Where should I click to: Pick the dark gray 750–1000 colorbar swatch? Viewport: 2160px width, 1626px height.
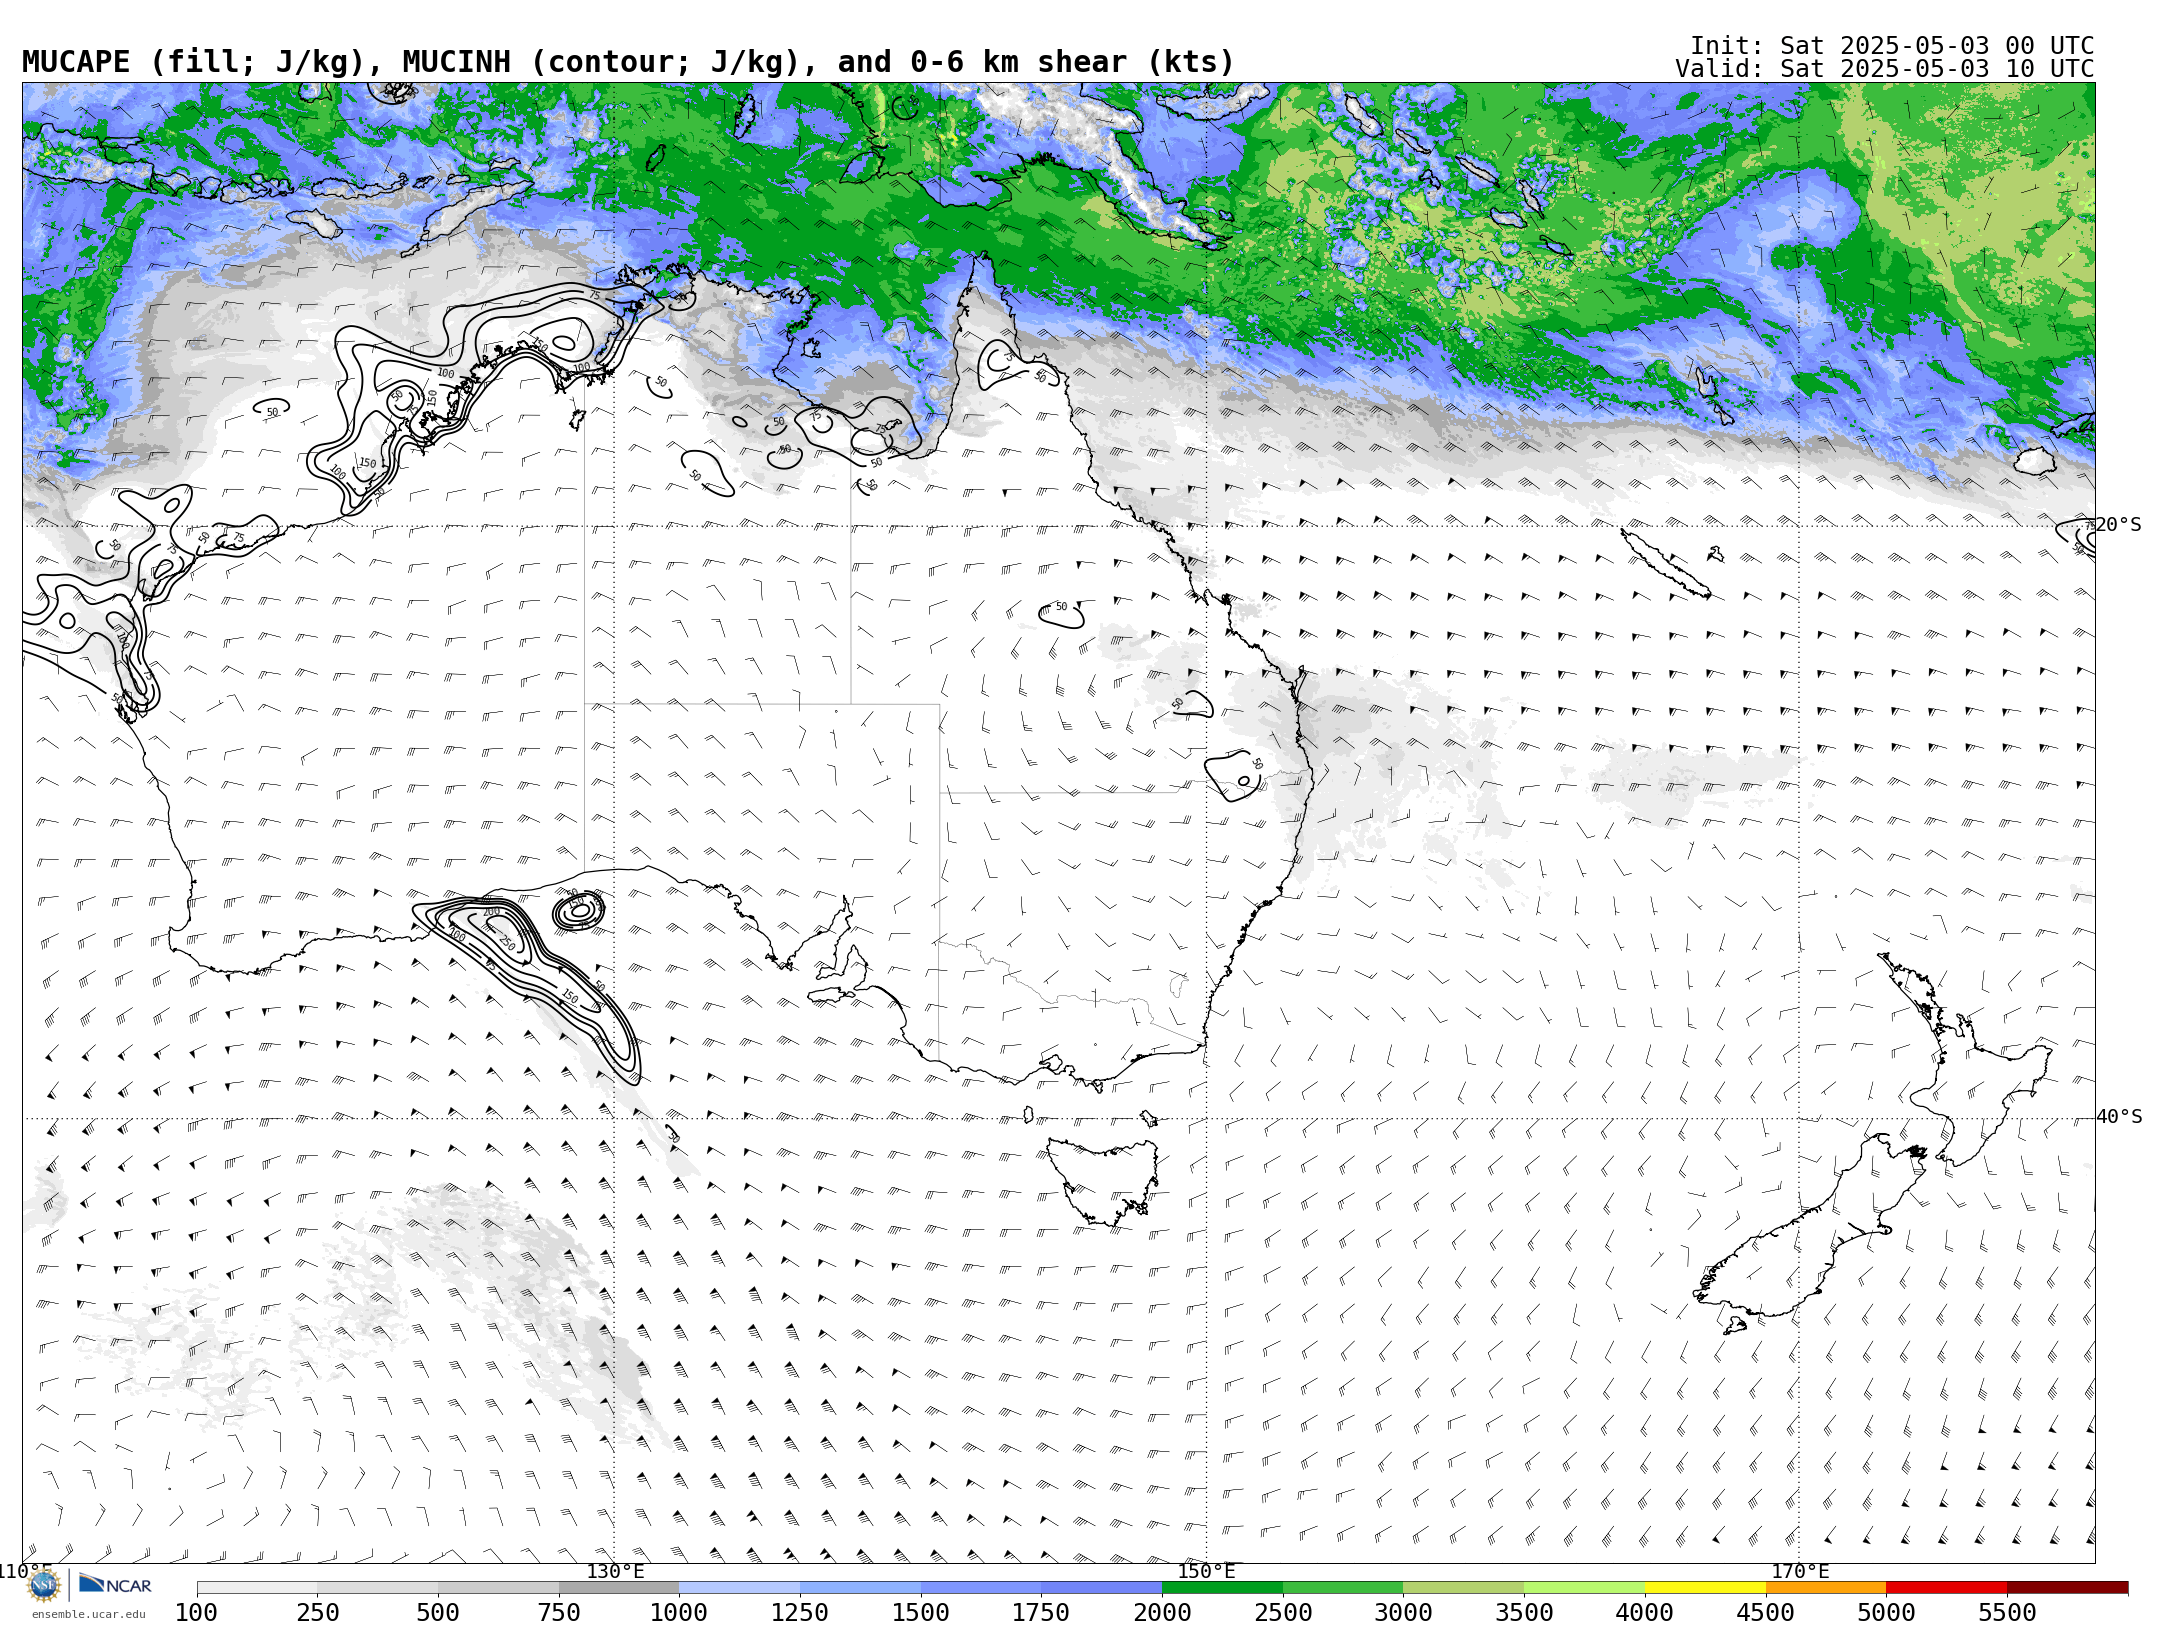[619, 1588]
